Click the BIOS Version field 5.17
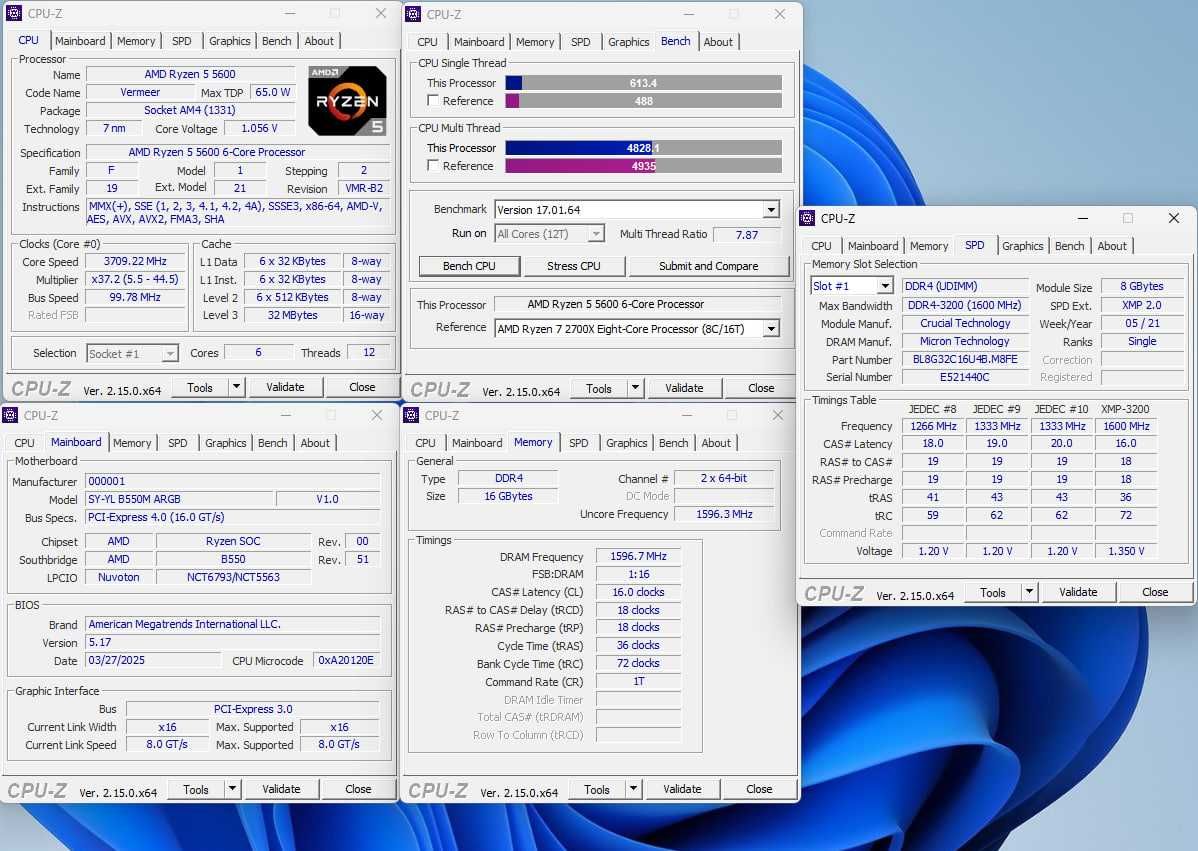1198x851 pixels. tap(233, 642)
